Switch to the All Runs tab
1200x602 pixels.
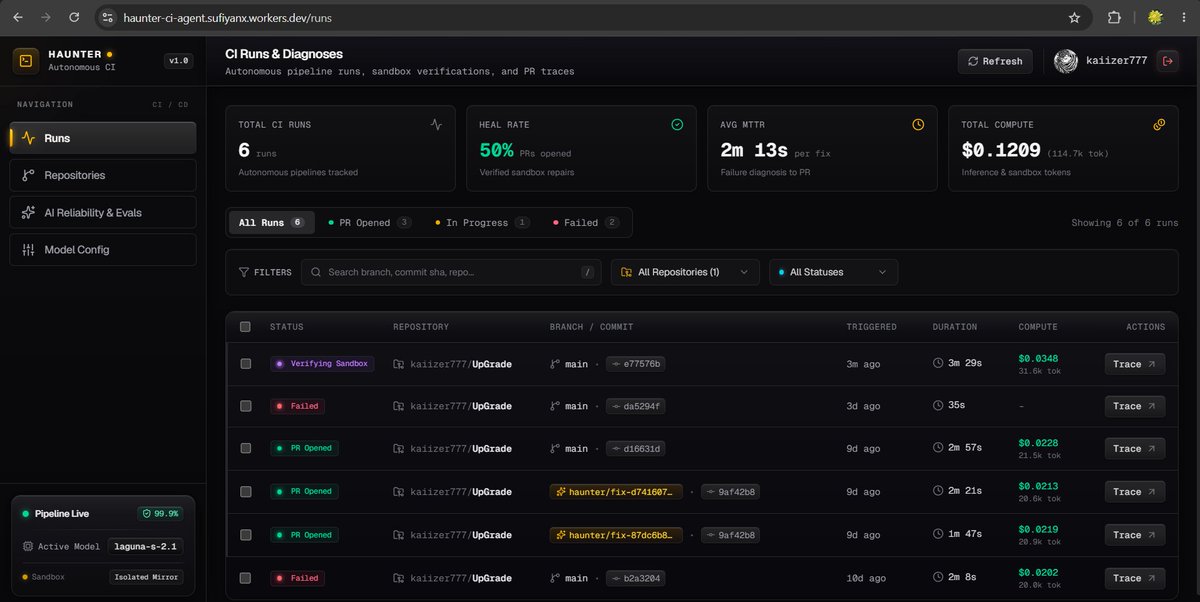[271, 223]
